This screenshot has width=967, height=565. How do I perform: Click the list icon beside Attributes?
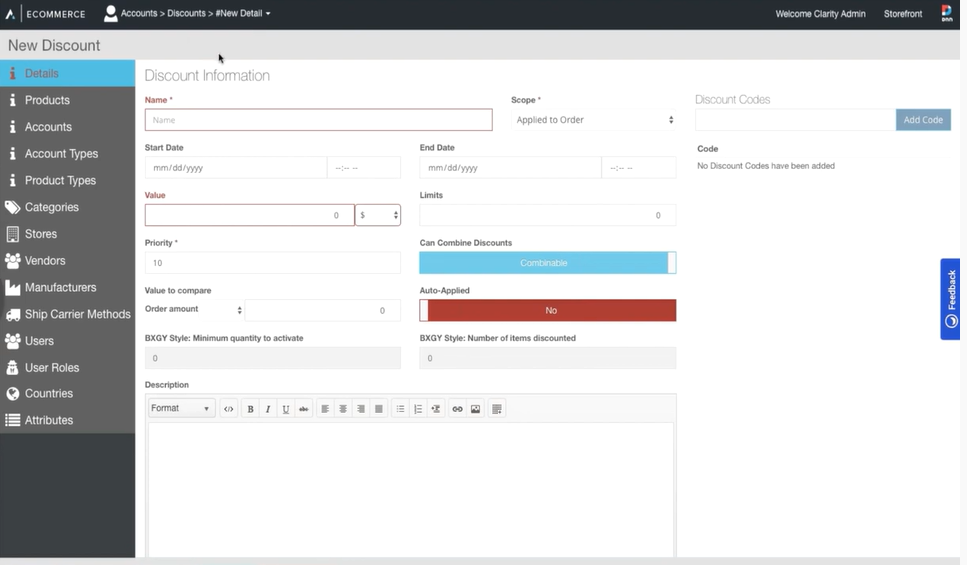12,420
